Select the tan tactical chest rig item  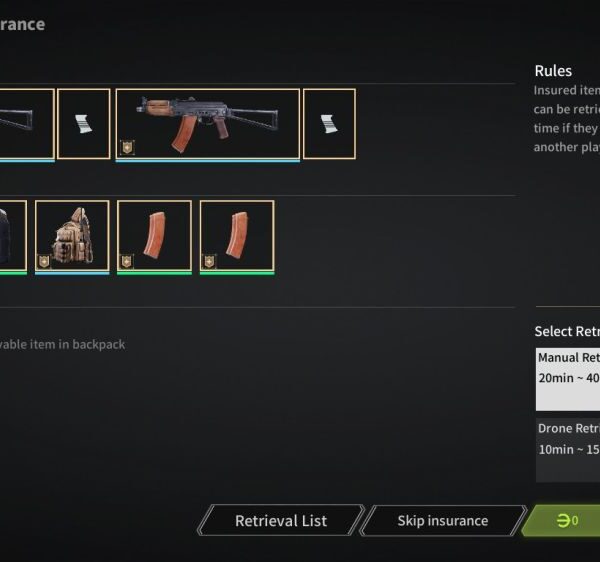(72, 236)
